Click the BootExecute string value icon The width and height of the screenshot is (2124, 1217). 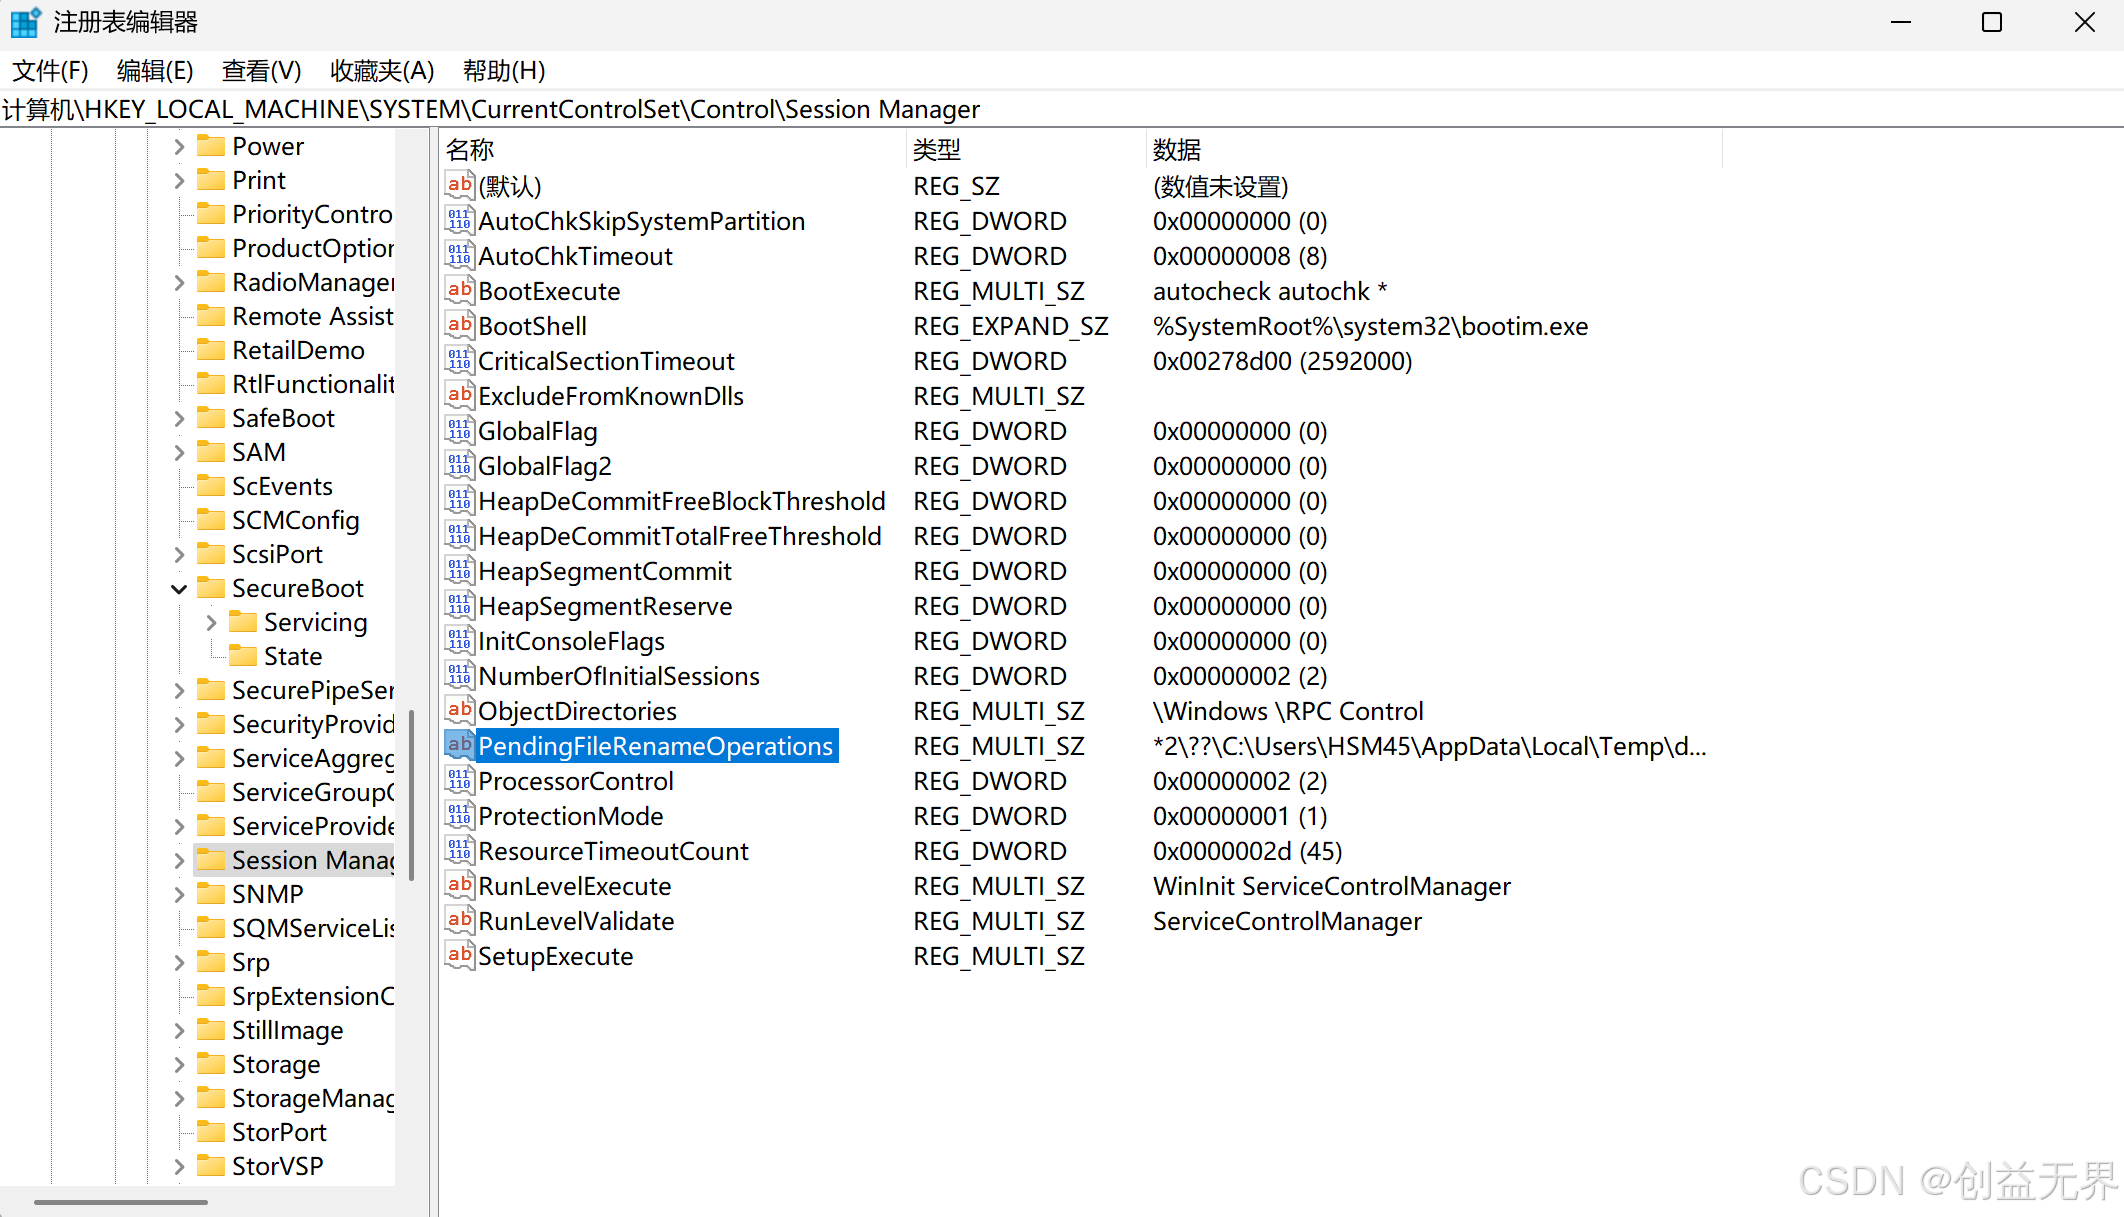459,291
